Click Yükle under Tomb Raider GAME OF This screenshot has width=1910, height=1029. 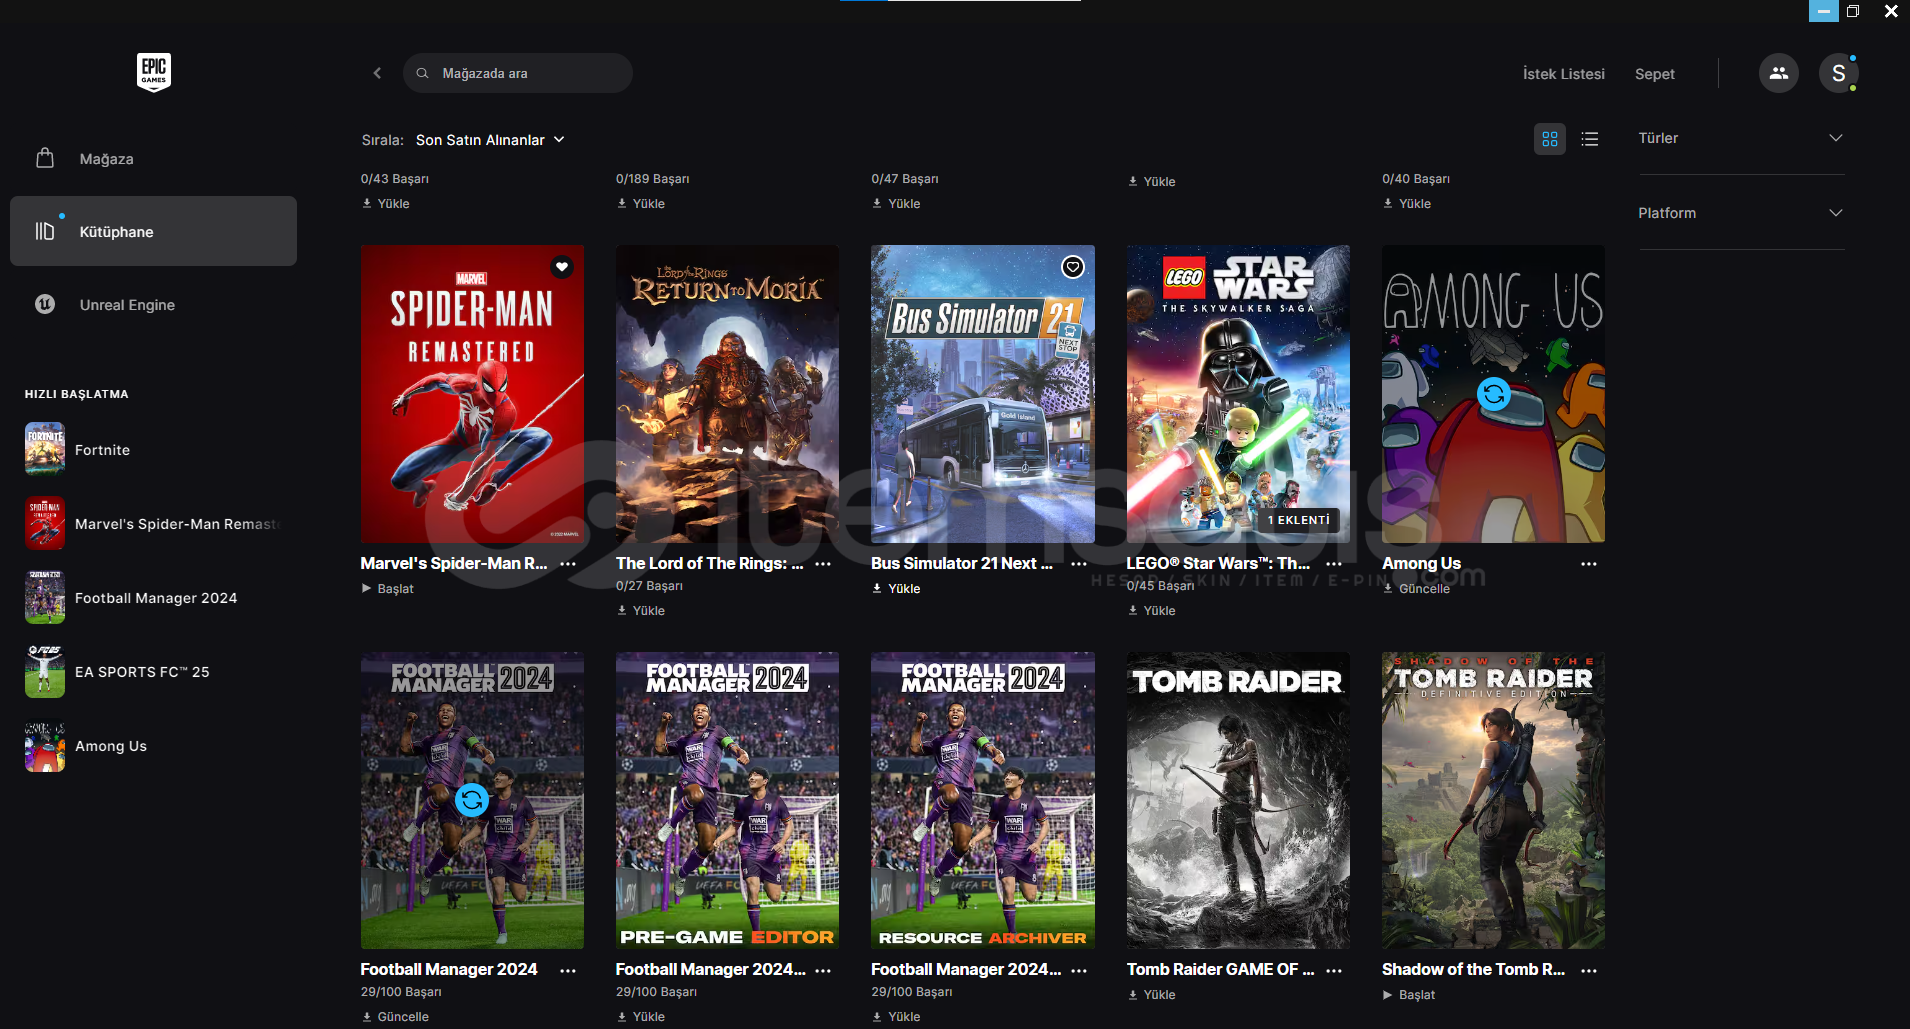tap(1152, 995)
